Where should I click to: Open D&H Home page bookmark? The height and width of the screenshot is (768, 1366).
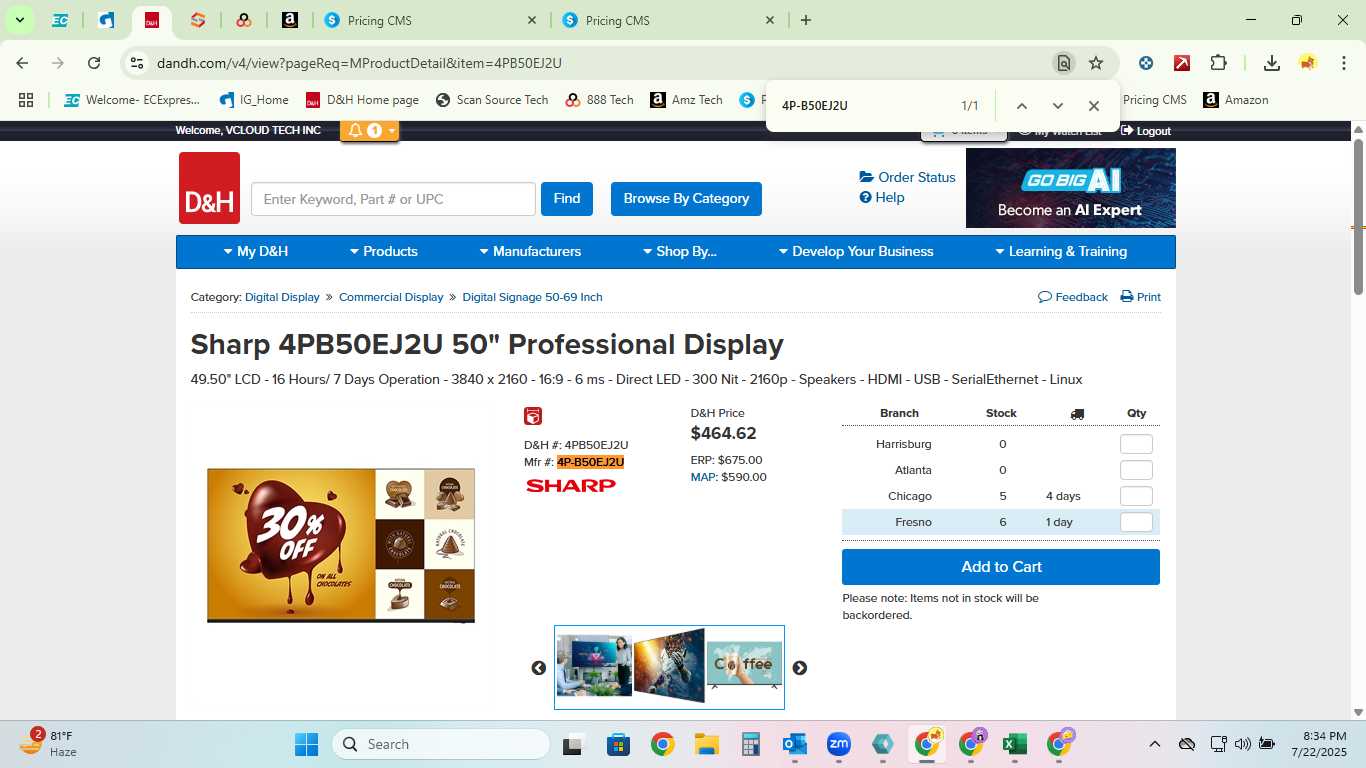[362, 100]
